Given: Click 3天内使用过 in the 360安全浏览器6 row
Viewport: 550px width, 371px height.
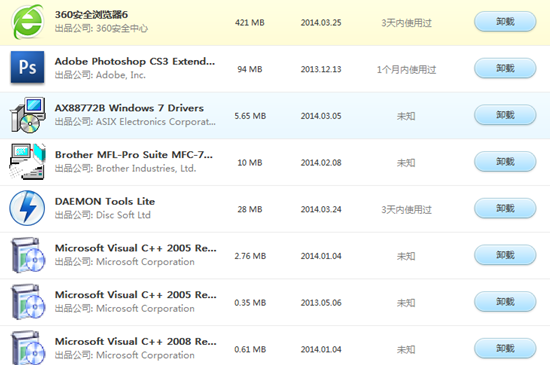Looking at the screenshot, I should tap(407, 23).
